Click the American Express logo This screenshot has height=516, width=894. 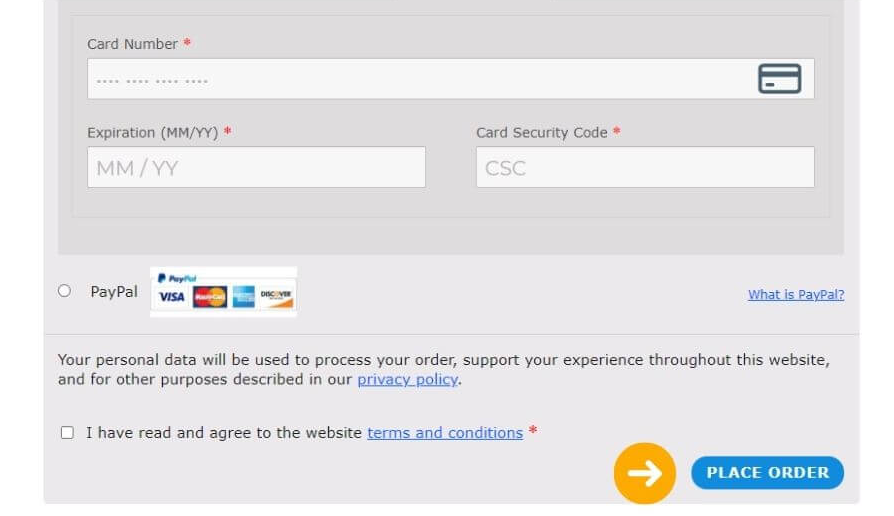pos(243,297)
